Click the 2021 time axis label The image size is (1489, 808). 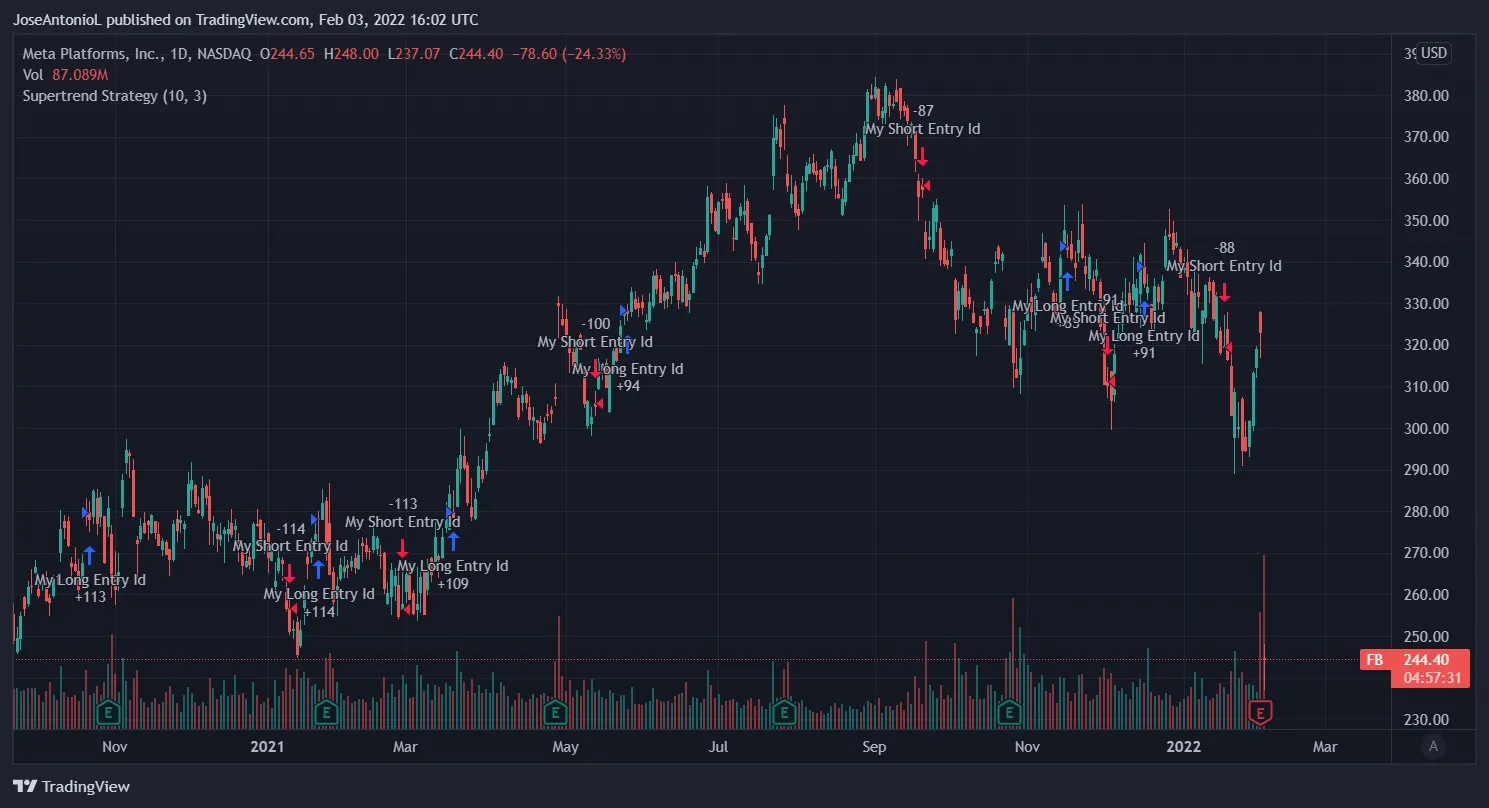click(267, 746)
